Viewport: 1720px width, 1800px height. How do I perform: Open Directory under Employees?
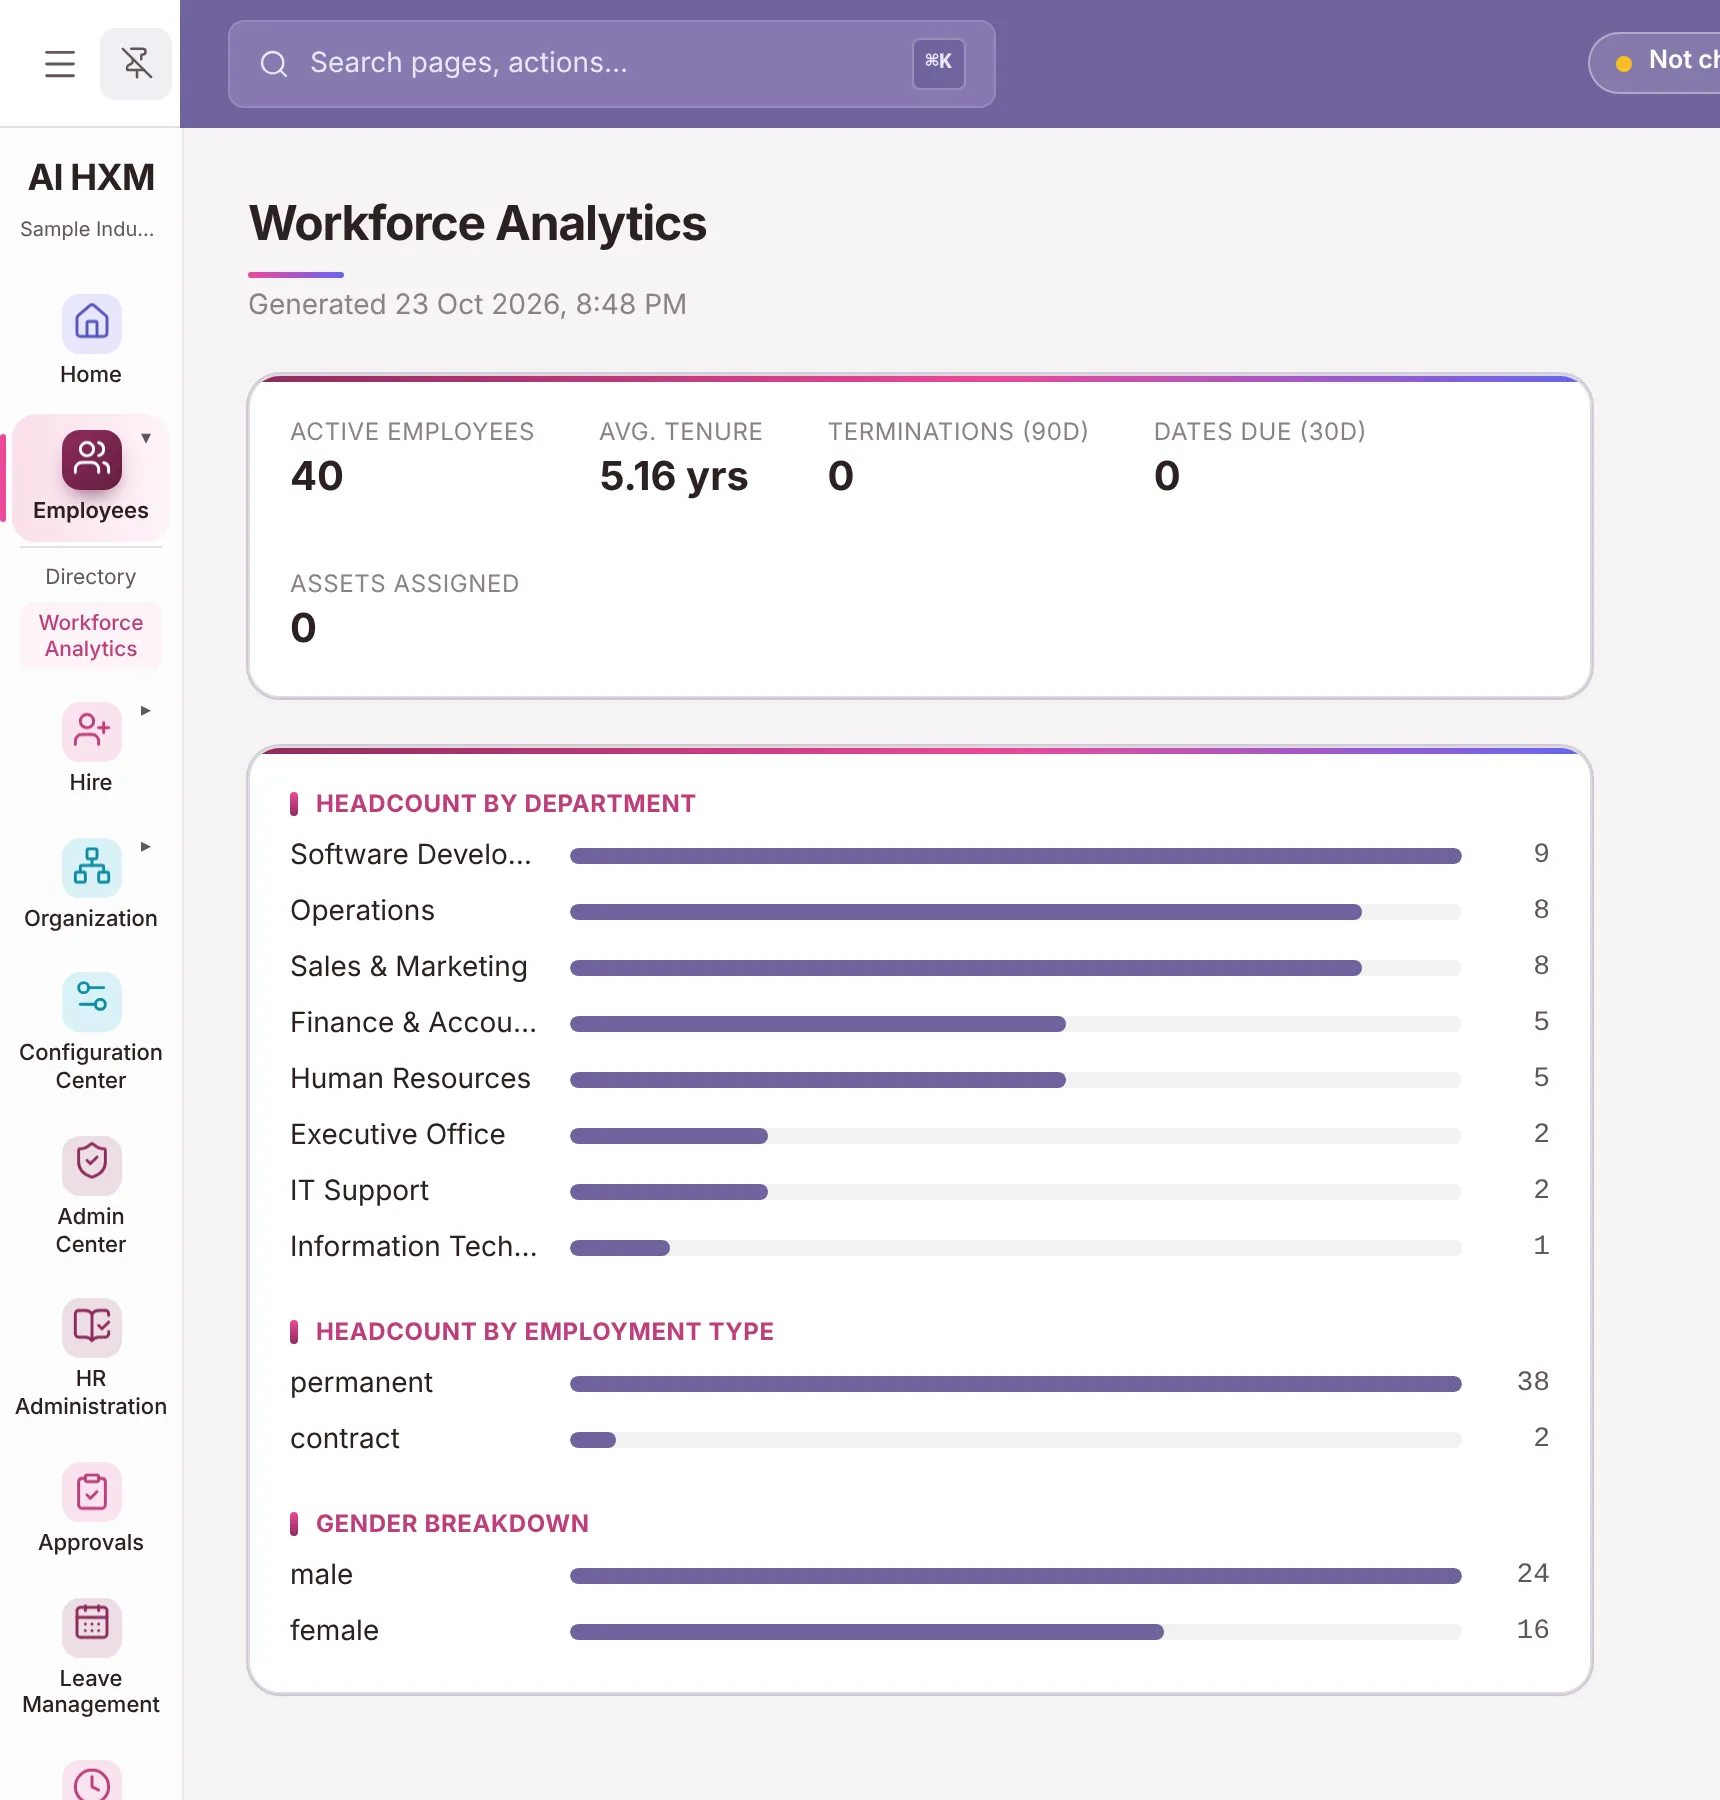[91, 577]
